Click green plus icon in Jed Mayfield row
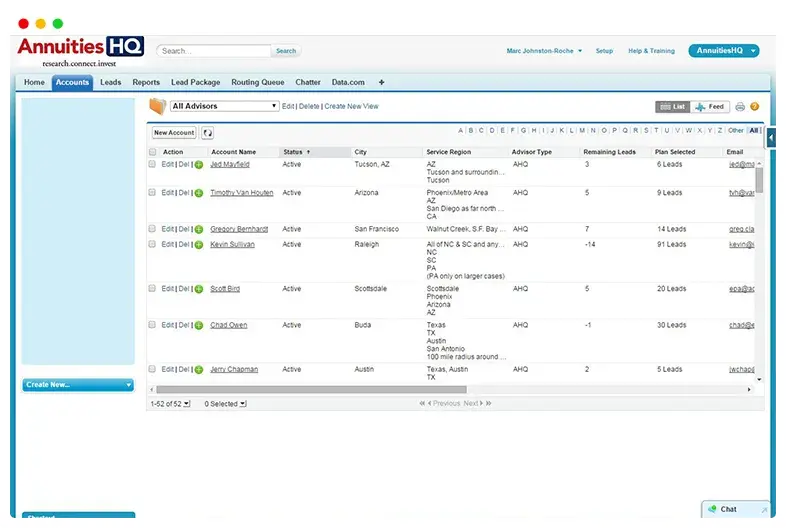The width and height of the screenshot is (786, 528). [199, 165]
